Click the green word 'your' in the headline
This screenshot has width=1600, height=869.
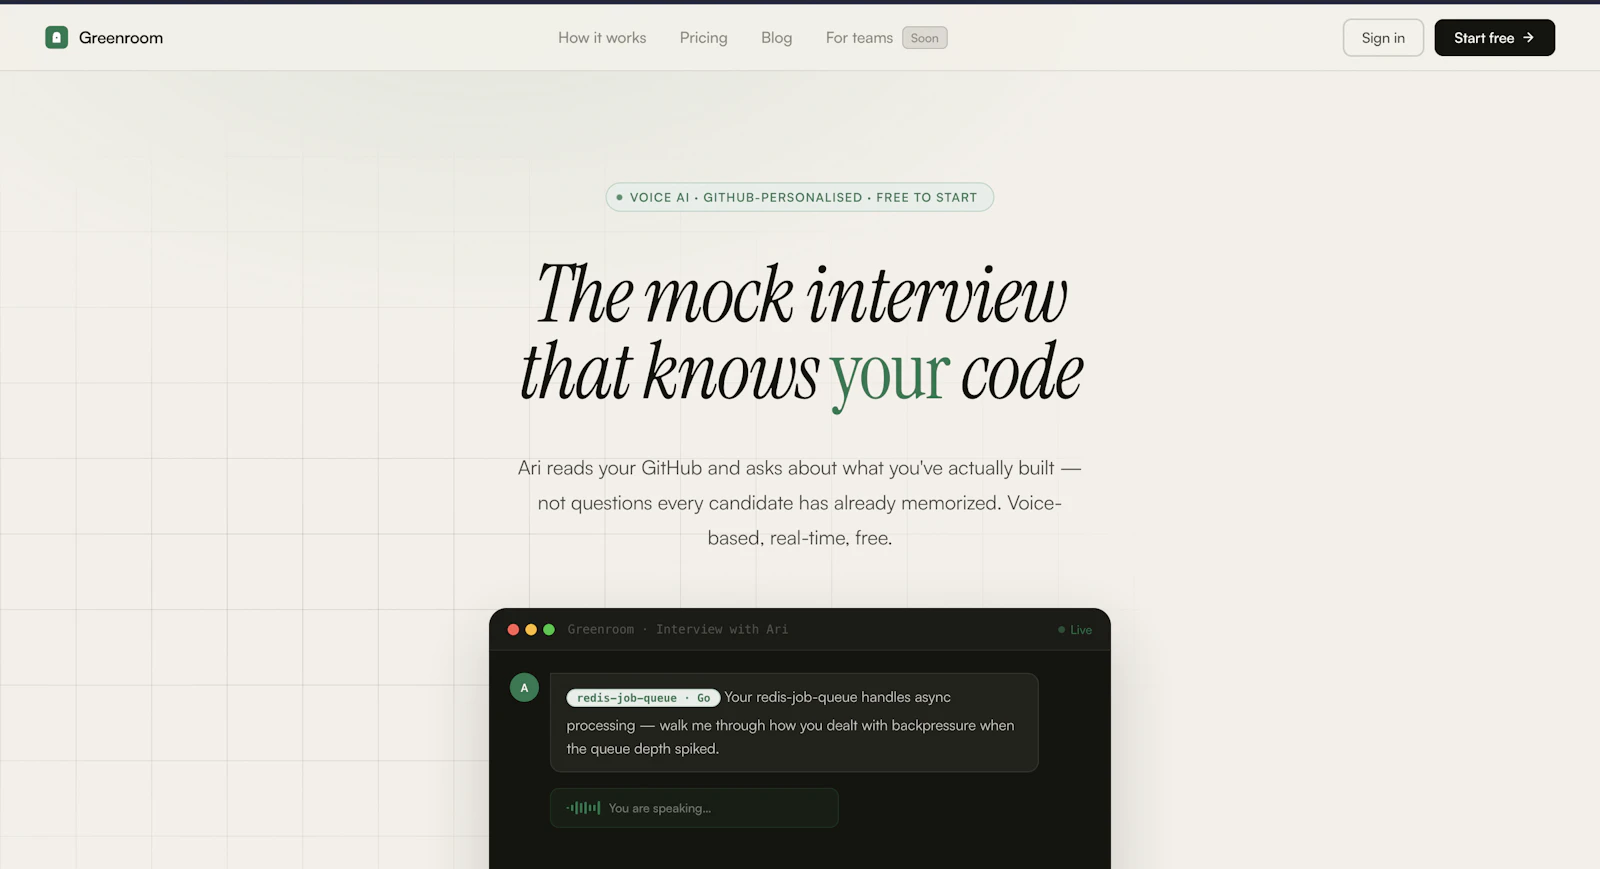pos(889,374)
